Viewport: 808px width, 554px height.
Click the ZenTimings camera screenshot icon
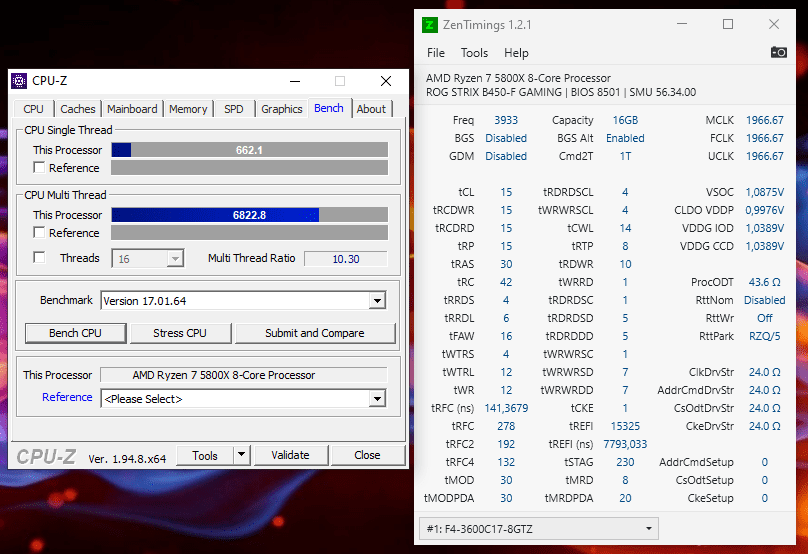tap(778, 53)
